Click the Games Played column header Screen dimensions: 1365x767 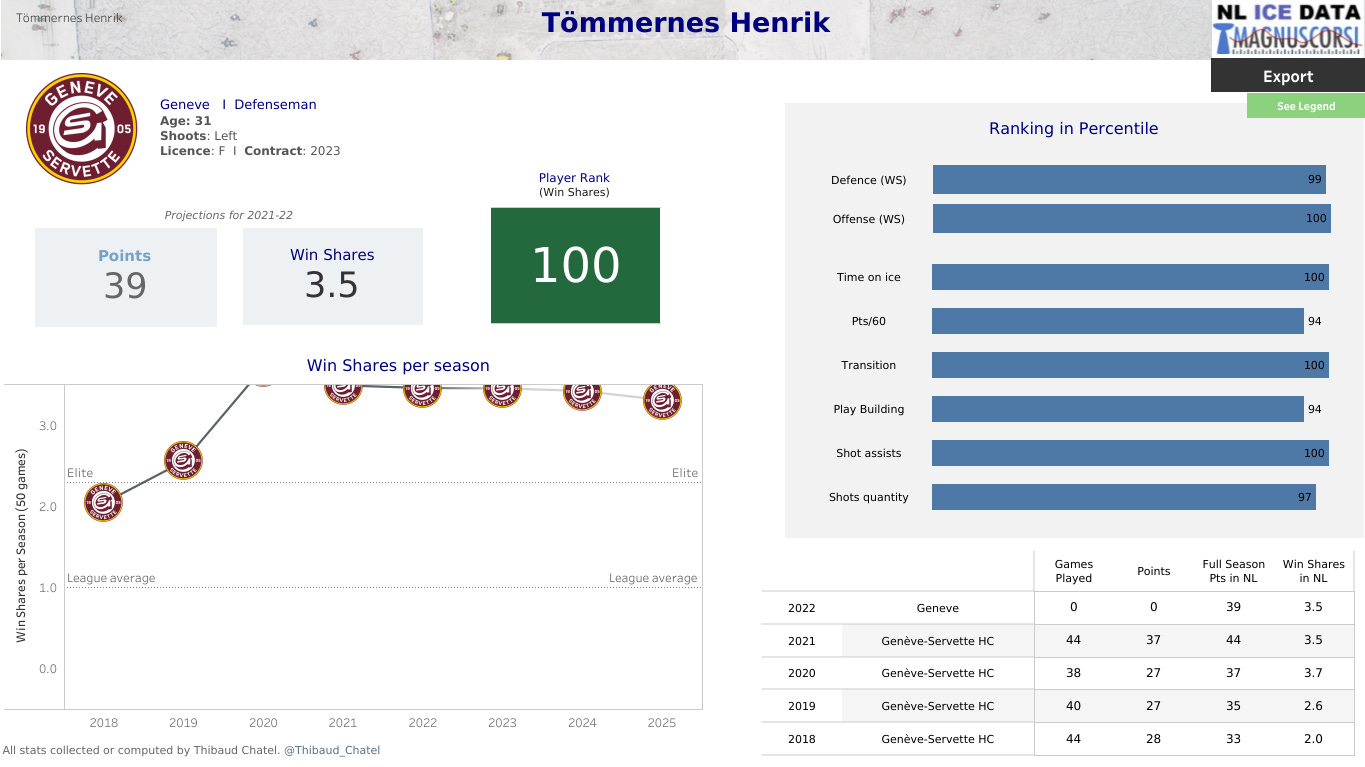coord(1073,571)
